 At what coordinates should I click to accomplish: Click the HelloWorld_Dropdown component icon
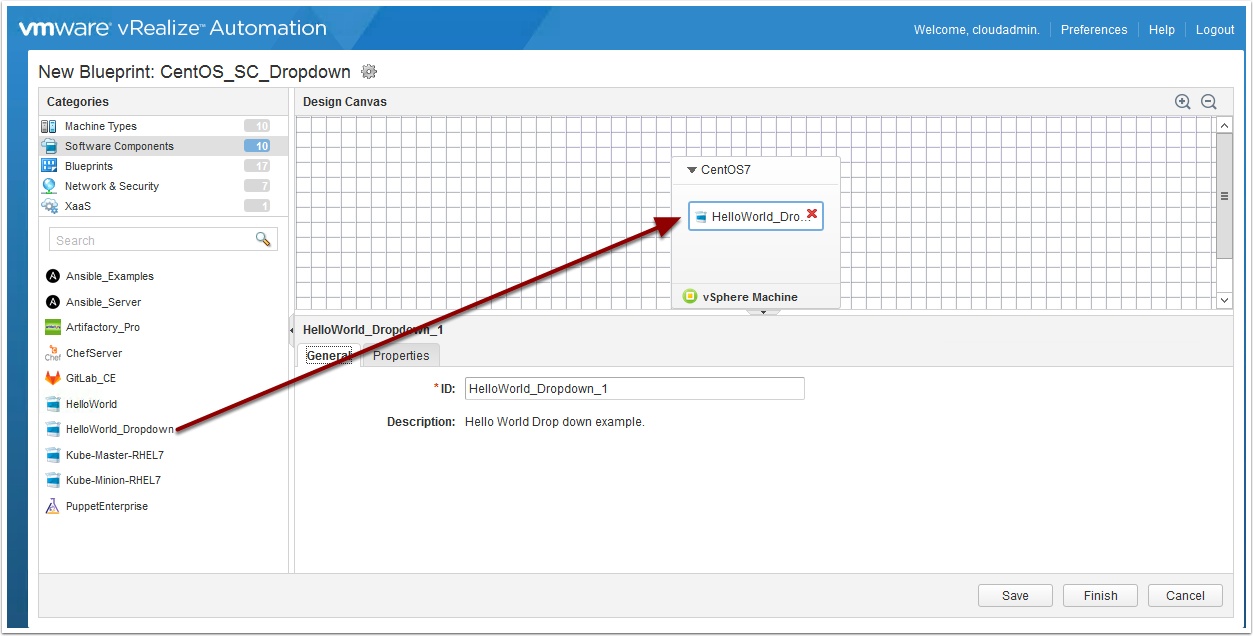[53, 429]
